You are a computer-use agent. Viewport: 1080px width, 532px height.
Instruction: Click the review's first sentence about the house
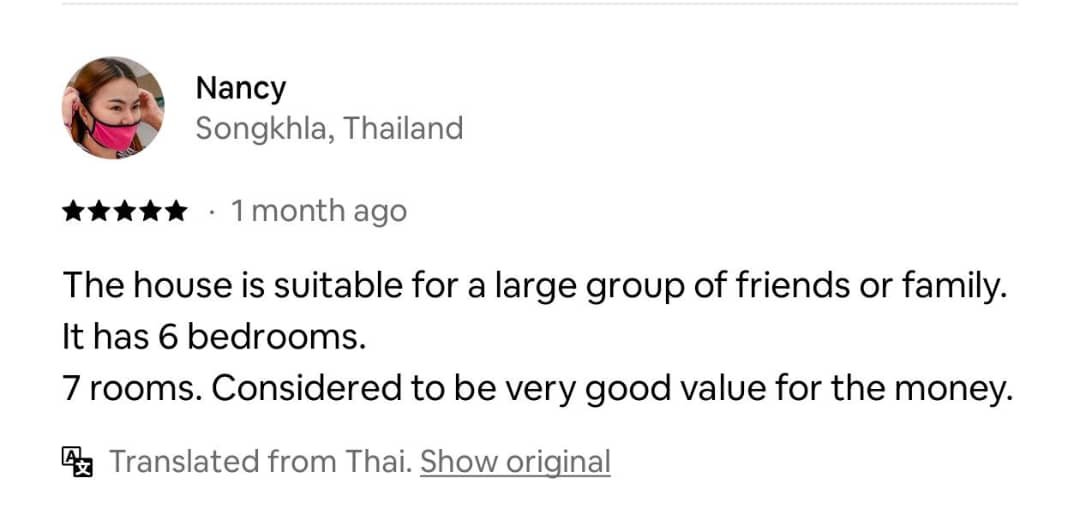(532, 286)
